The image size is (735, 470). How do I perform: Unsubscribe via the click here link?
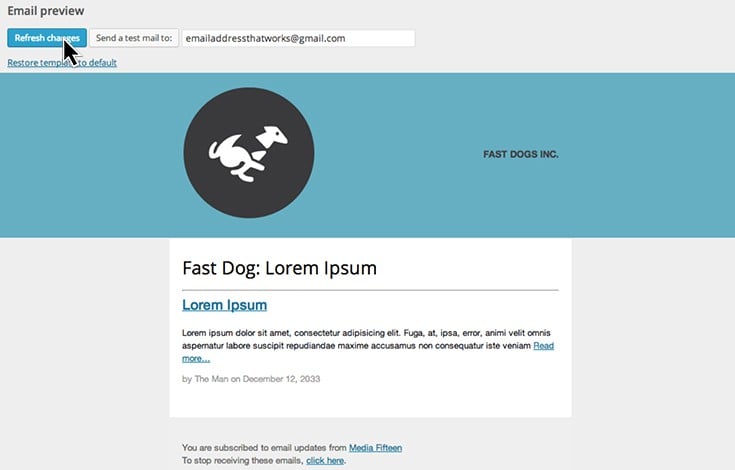tap(325, 461)
